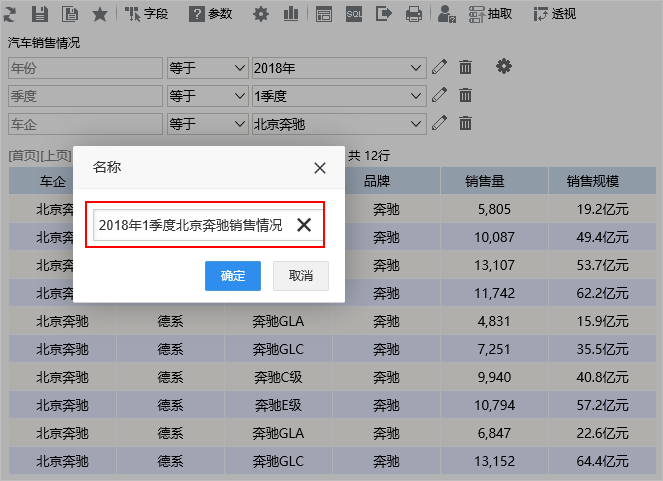Click the refresh icon in toolbar
The height and width of the screenshot is (481, 663).
click(x=9, y=14)
